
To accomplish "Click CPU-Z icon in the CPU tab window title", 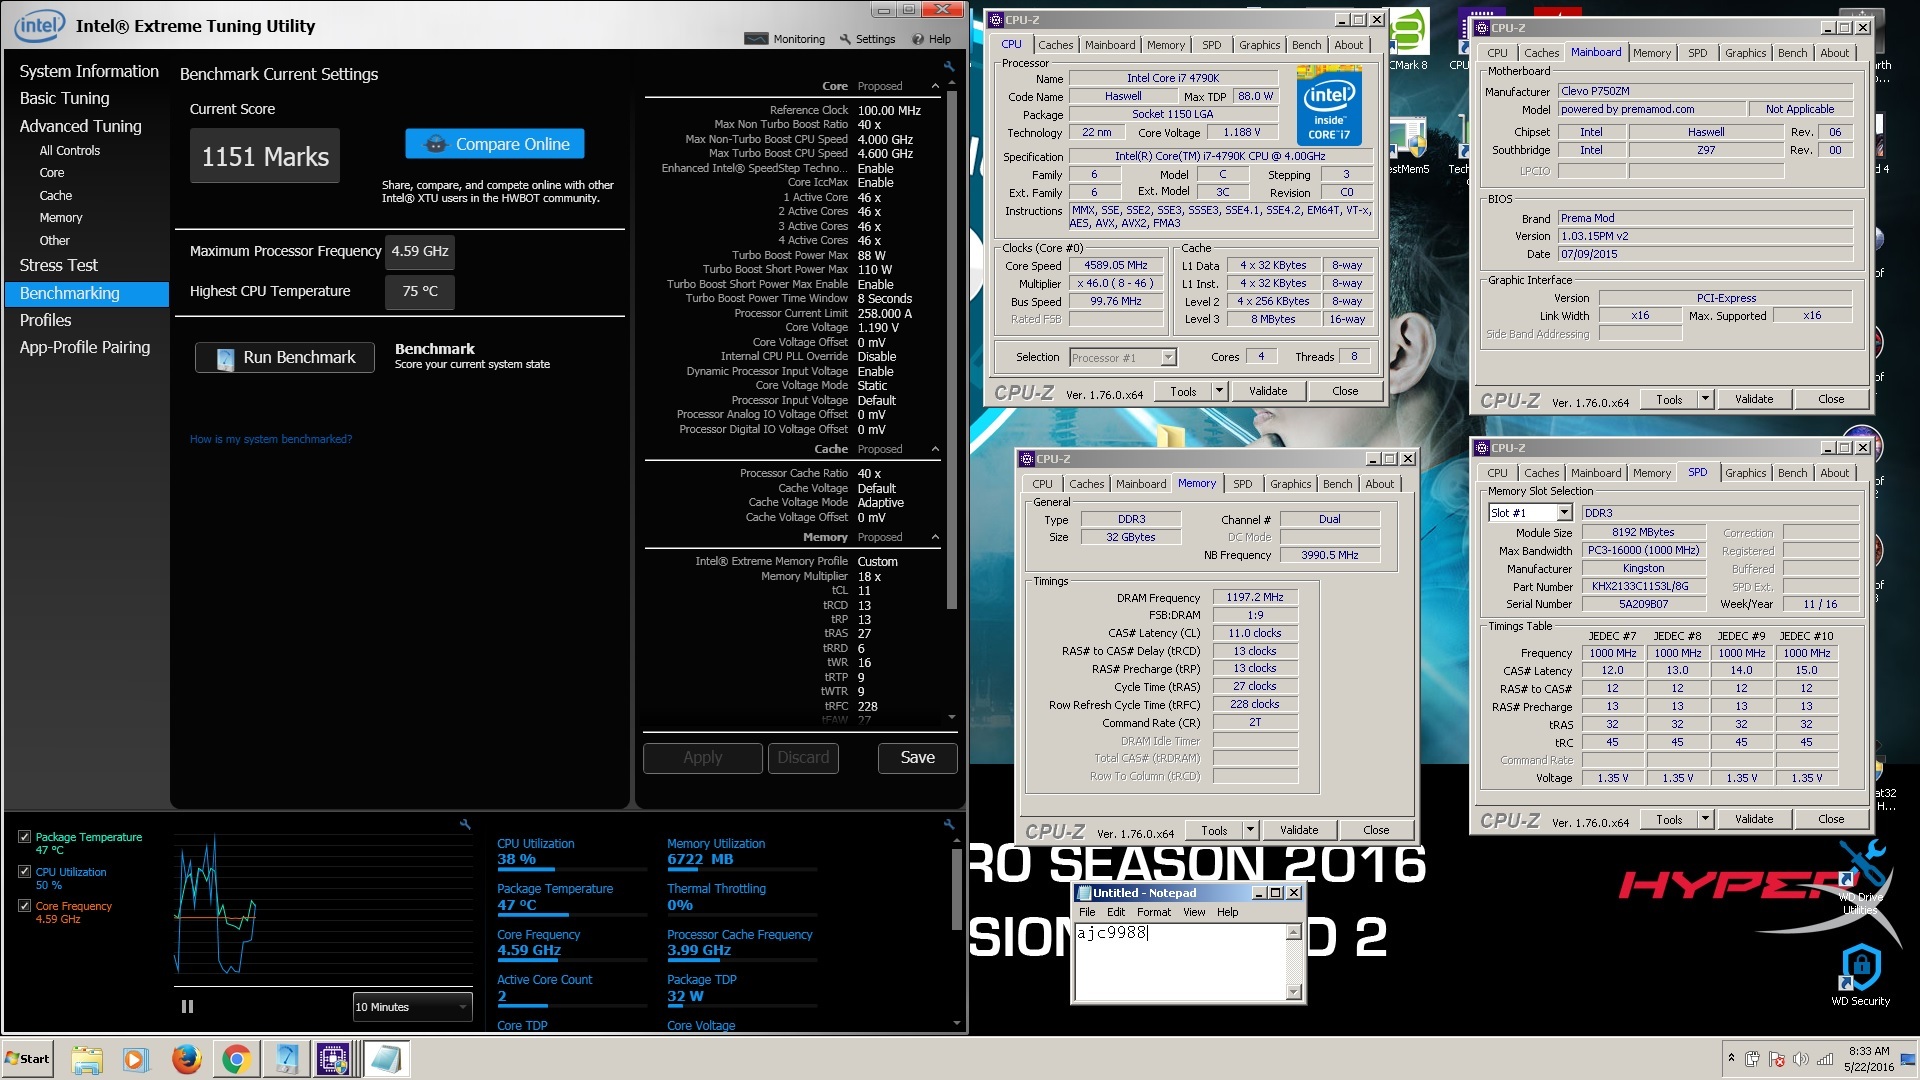I will point(996,20).
